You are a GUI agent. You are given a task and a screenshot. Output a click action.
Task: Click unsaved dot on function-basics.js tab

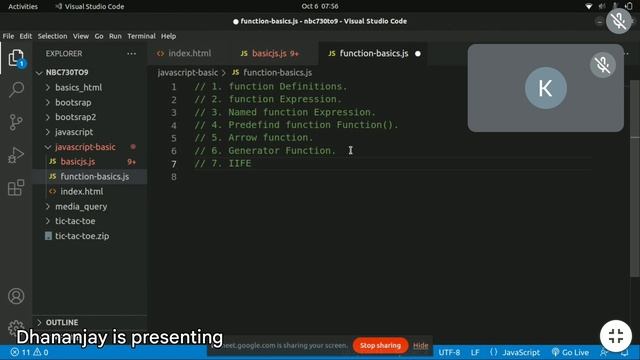coord(418,53)
